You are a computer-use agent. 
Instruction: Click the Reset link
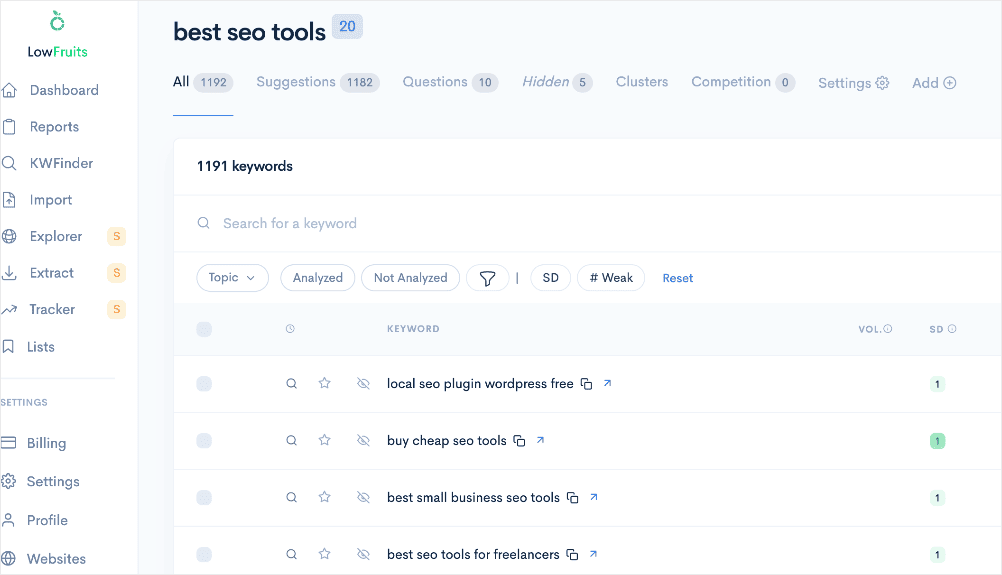tap(677, 278)
